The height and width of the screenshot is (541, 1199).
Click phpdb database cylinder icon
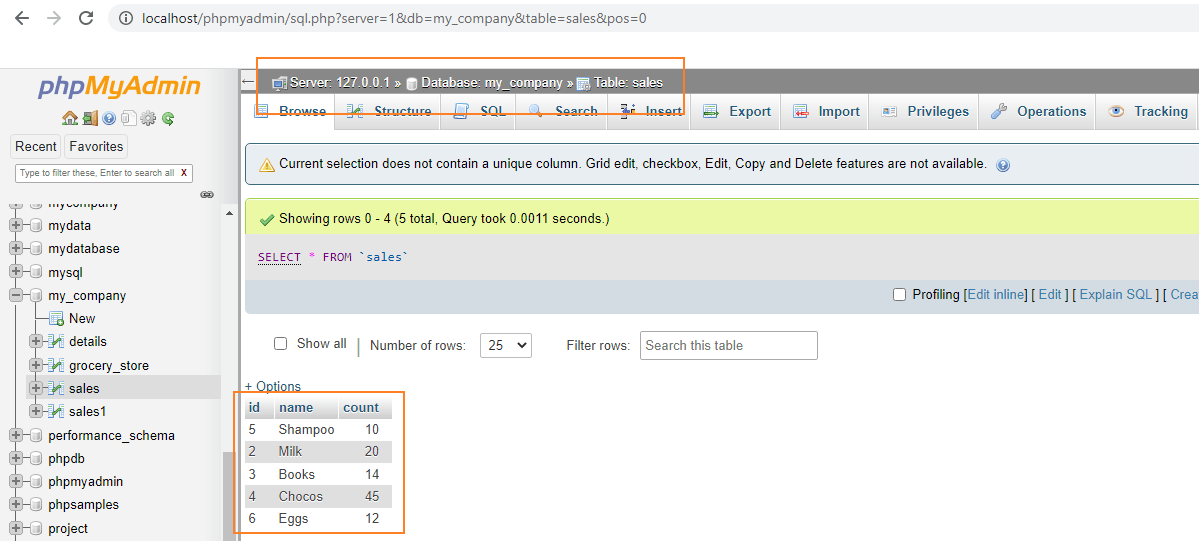pos(35,458)
